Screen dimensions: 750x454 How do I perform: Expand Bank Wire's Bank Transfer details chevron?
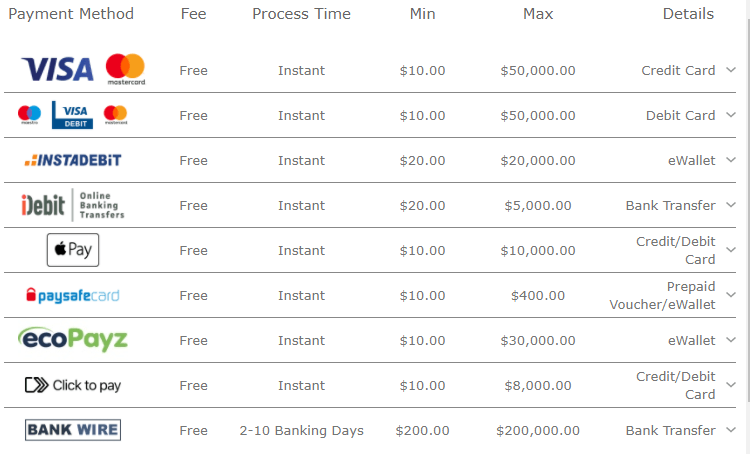(x=730, y=430)
